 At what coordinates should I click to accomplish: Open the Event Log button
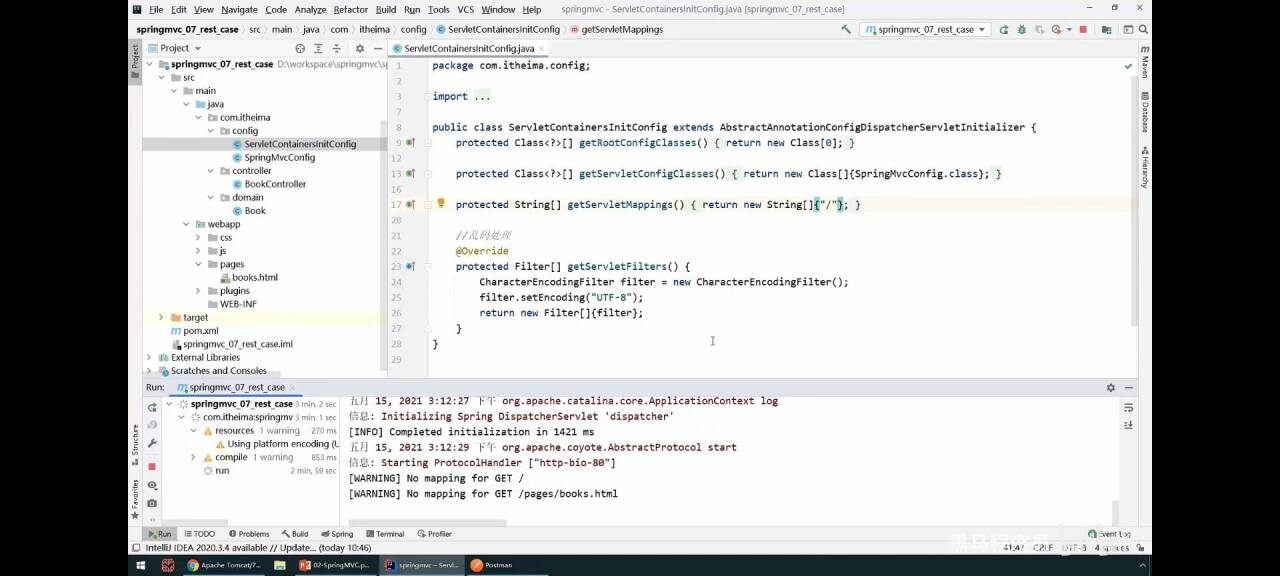tap(1111, 534)
